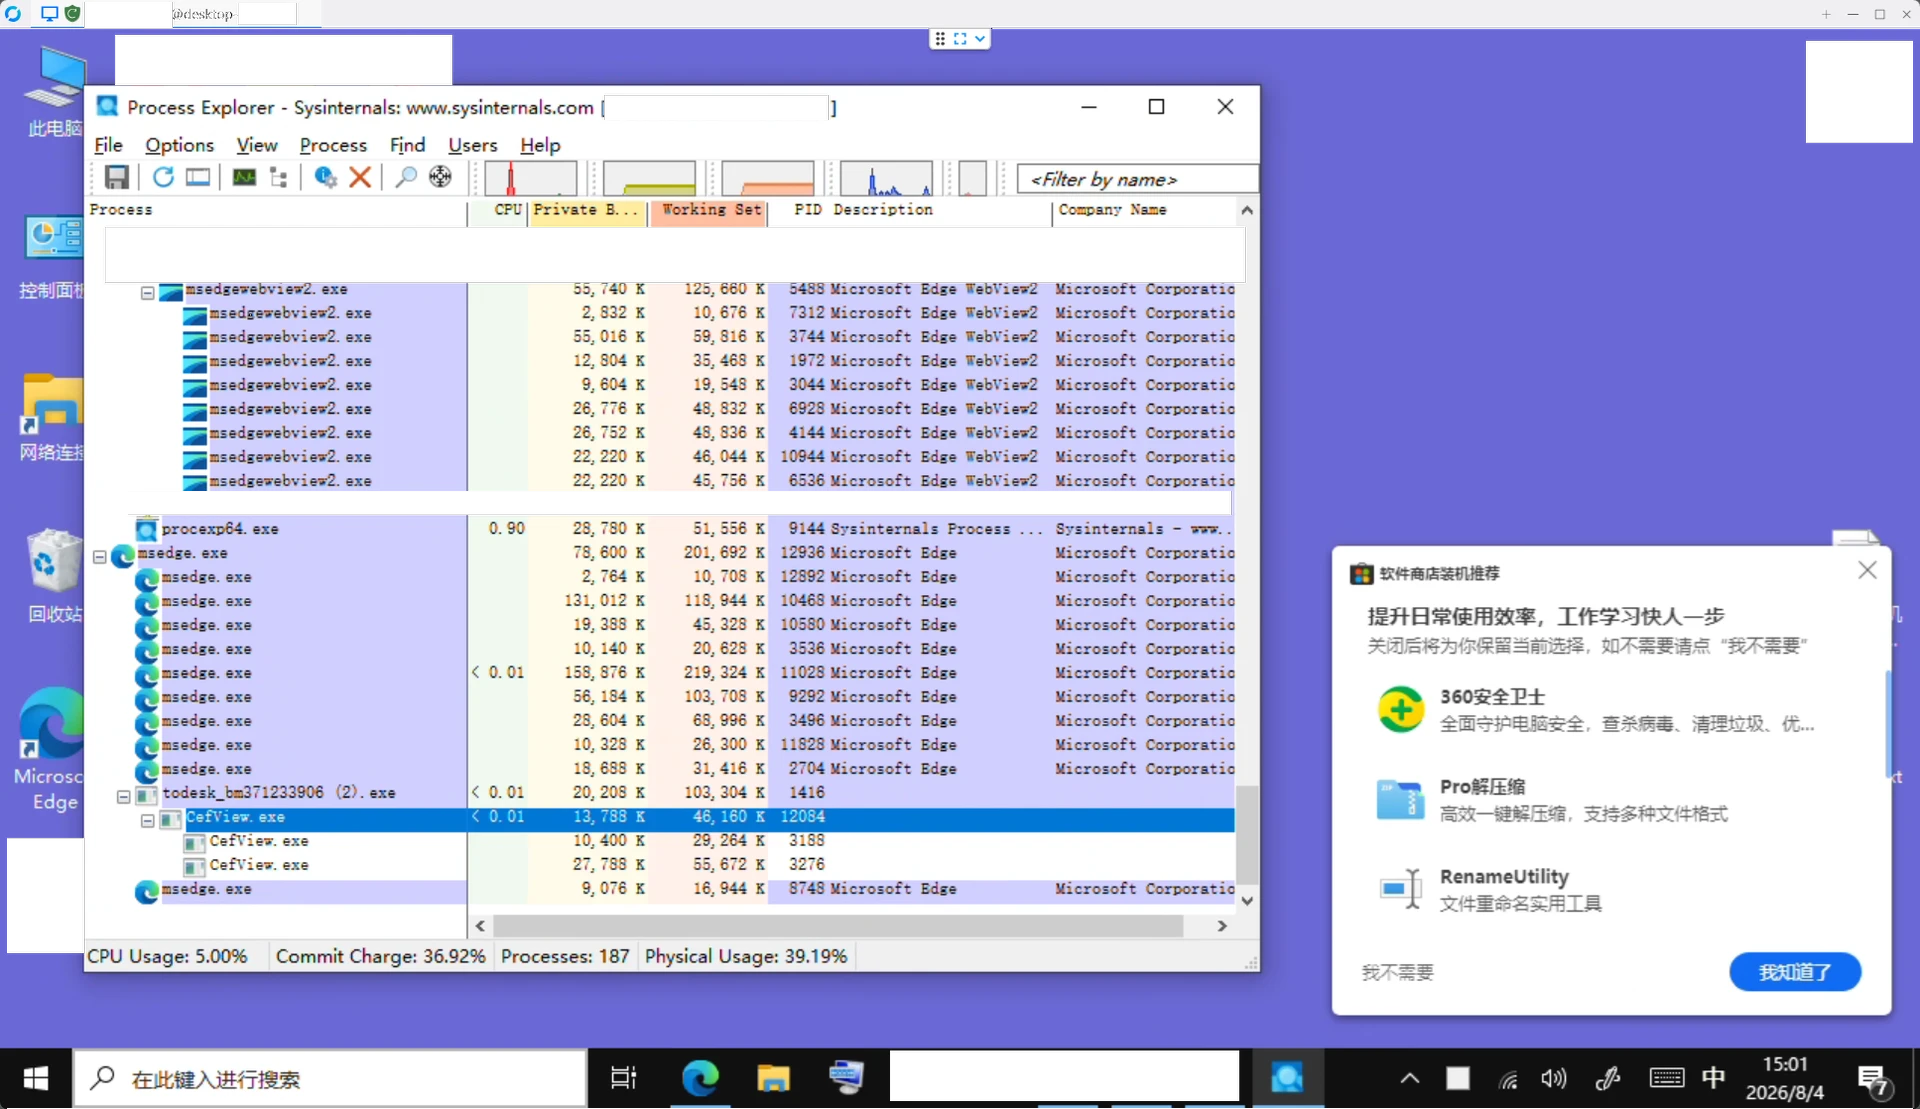Open the File menu

[x=108, y=145]
